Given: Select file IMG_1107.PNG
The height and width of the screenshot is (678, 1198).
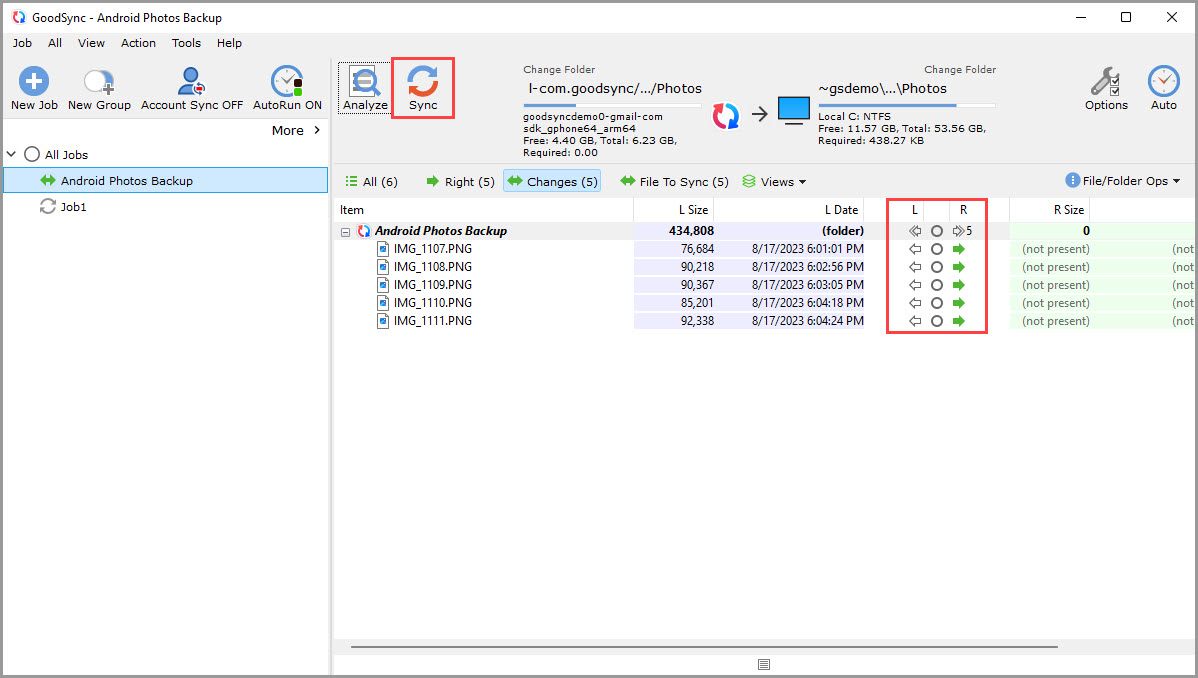Looking at the screenshot, I should (x=432, y=248).
